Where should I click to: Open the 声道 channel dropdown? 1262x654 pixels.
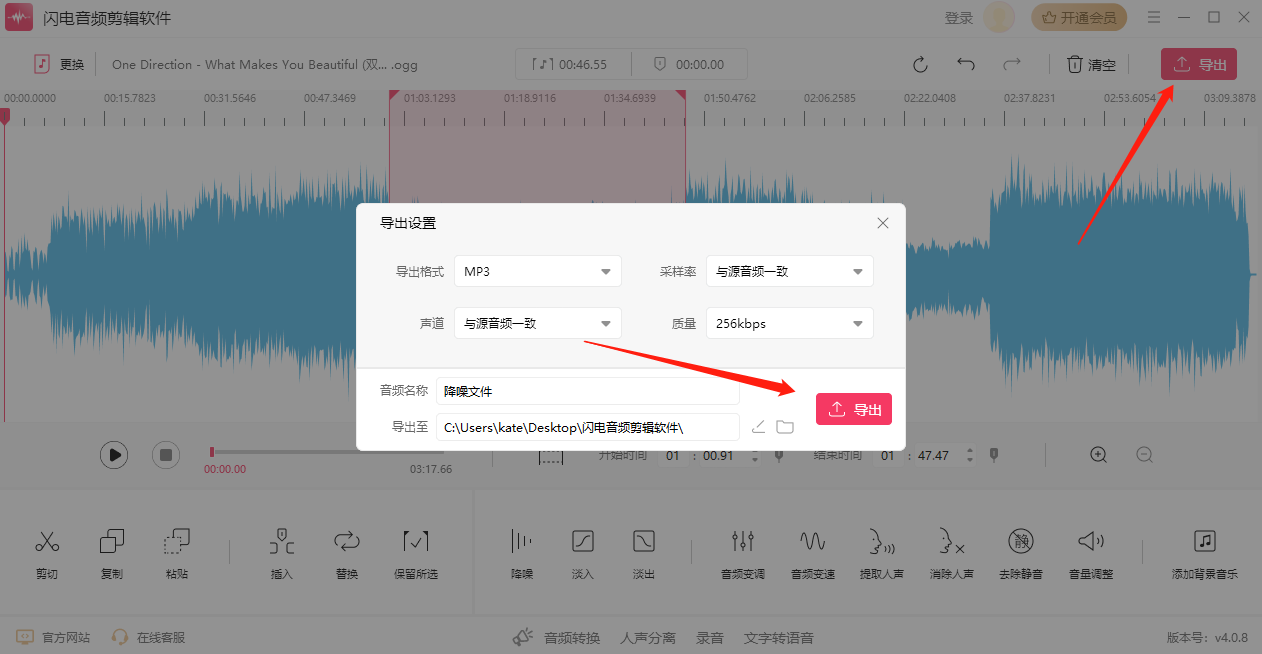[x=537, y=323]
